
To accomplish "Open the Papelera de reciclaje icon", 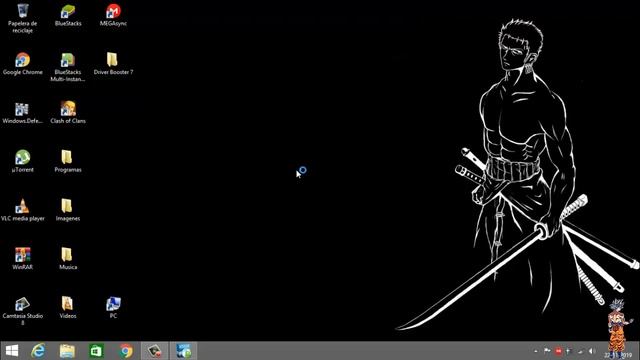I will (22, 18).
